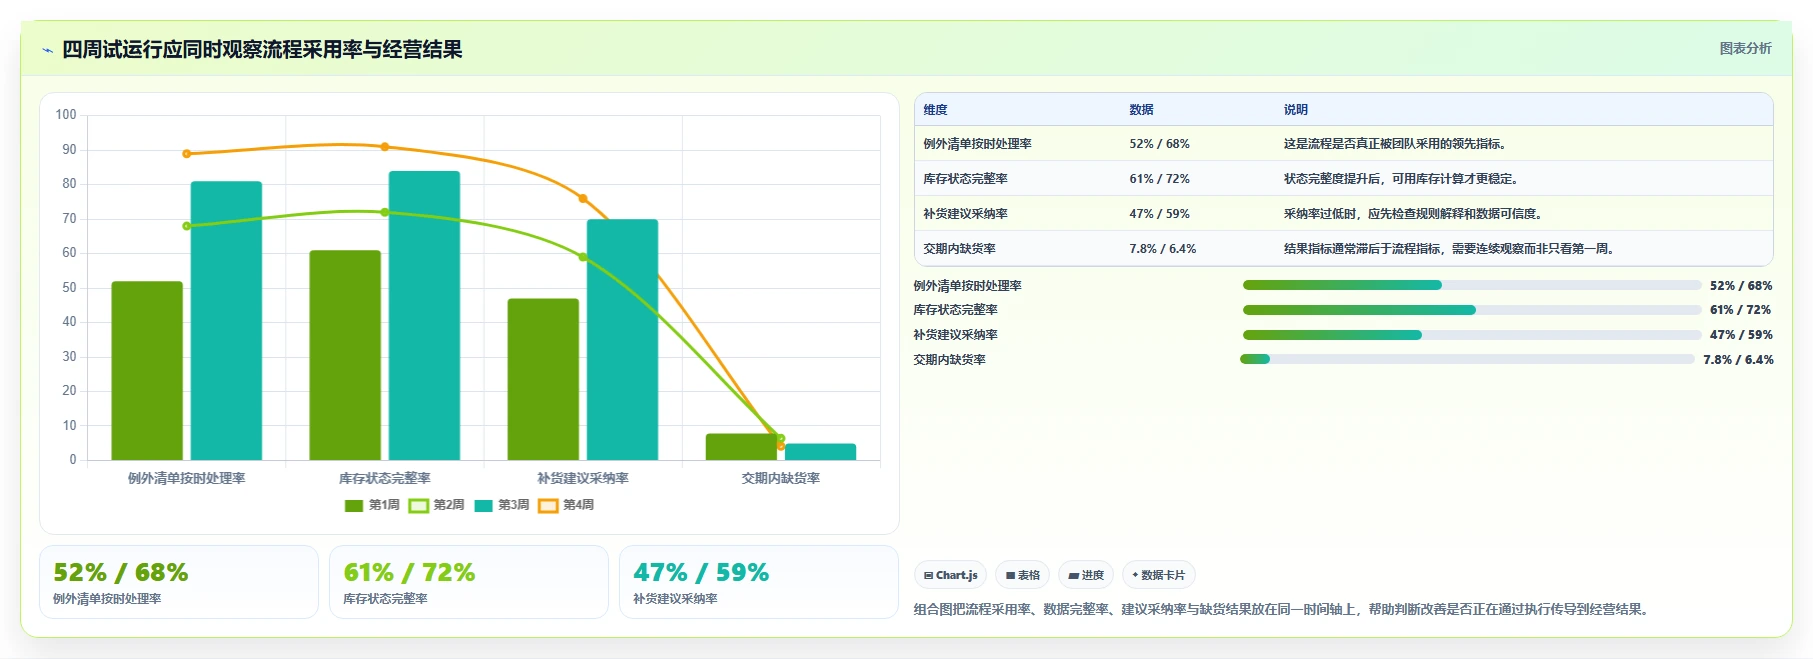Click the 数据卡片 tag

coord(1159,575)
